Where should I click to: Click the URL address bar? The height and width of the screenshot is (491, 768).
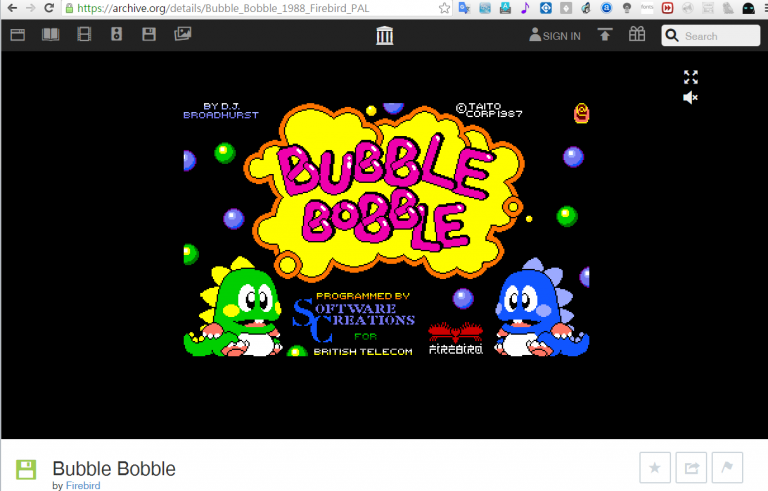tap(255, 8)
